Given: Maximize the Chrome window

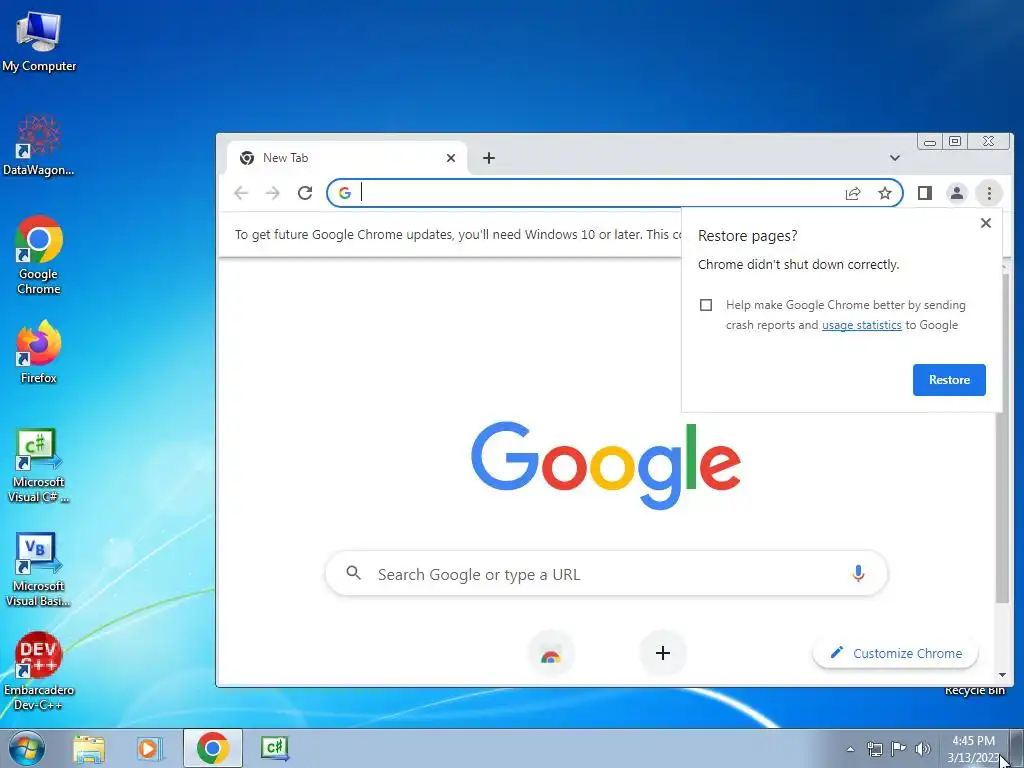Looking at the screenshot, I should (955, 142).
